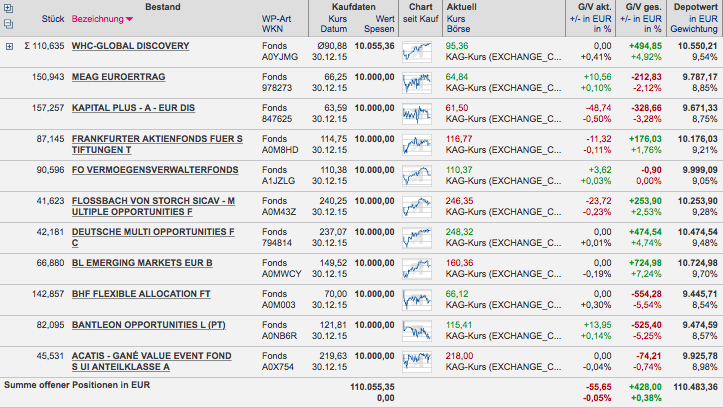Open chart thumbnail for WHC-GLOBAL DISCOVERY
The width and height of the screenshot is (723, 408).
pyautogui.click(x=417, y=52)
